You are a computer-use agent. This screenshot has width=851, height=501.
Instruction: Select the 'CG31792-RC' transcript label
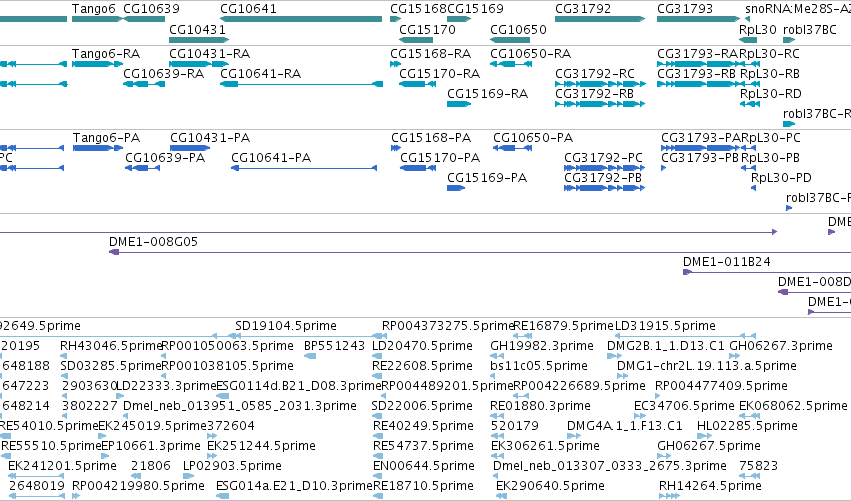(x=595, y=74)
